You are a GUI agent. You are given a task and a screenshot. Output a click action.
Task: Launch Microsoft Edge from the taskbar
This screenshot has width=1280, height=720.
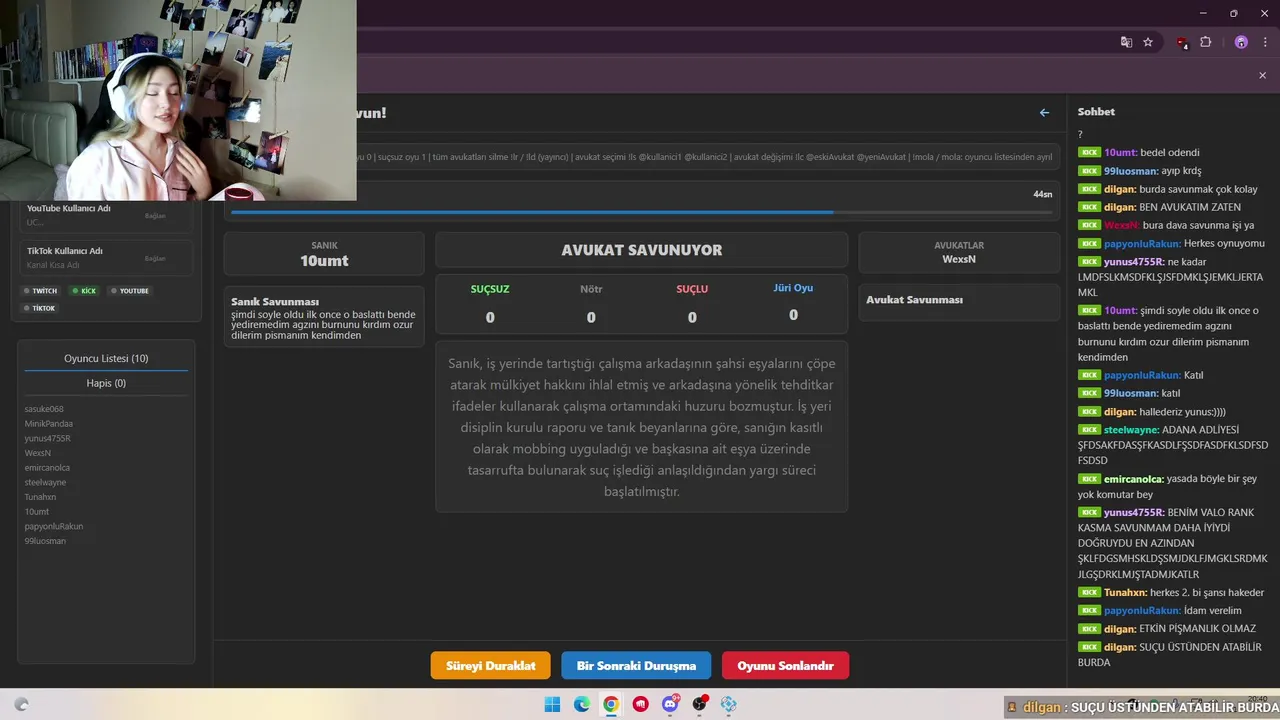pos(582,704)
